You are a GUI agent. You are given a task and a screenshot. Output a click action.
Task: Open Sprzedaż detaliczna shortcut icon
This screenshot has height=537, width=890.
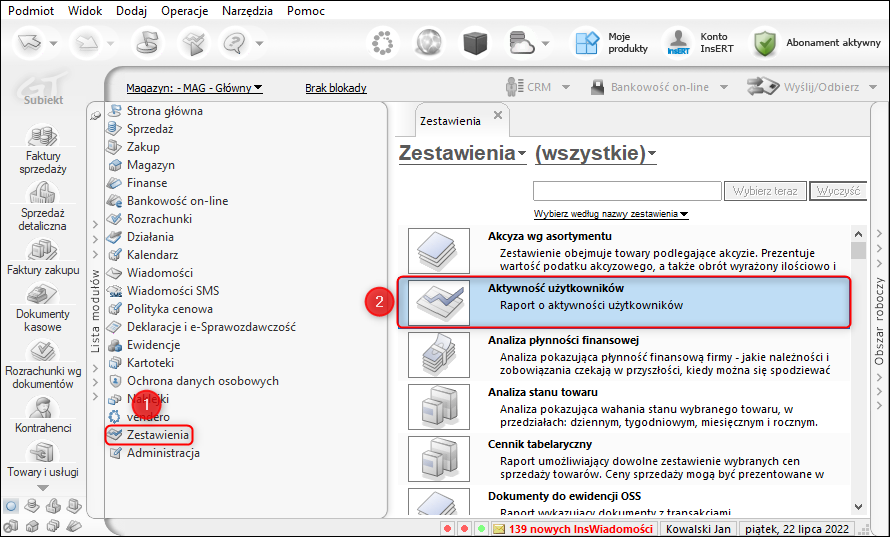[x=43, y=193]
